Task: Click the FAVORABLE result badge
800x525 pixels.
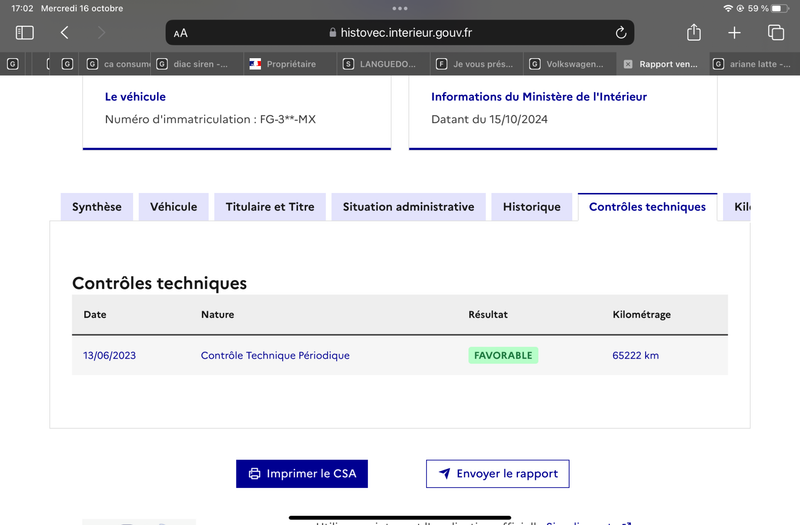Action: pos(503,355)
